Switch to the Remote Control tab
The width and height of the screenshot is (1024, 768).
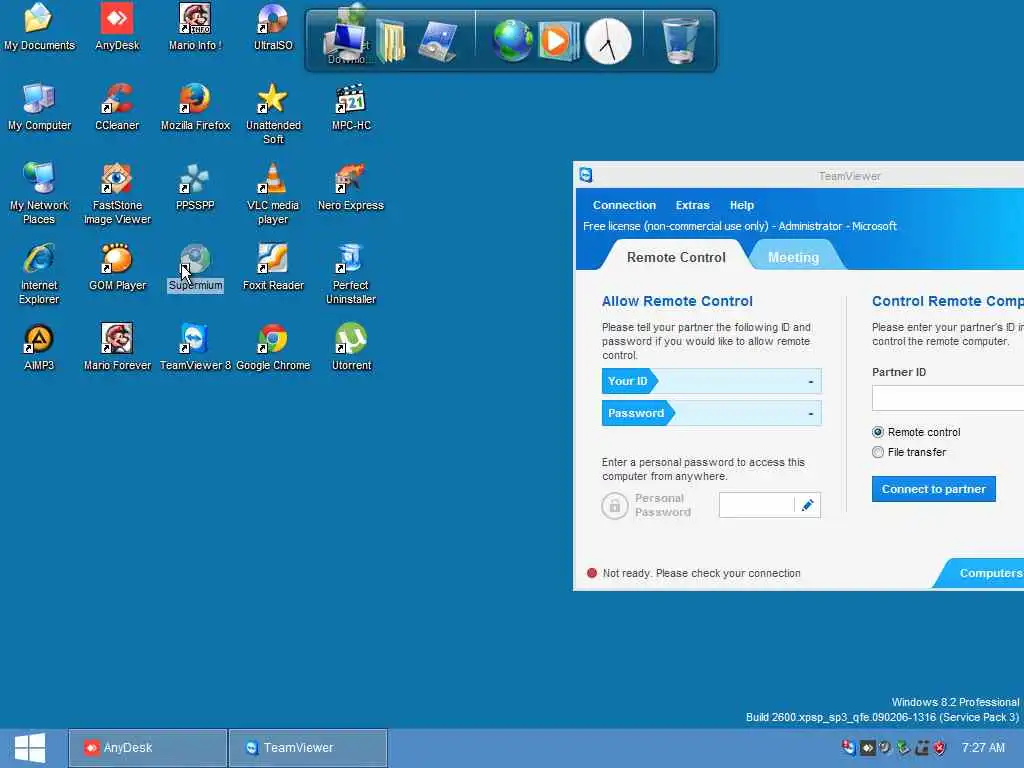point(676,257)
